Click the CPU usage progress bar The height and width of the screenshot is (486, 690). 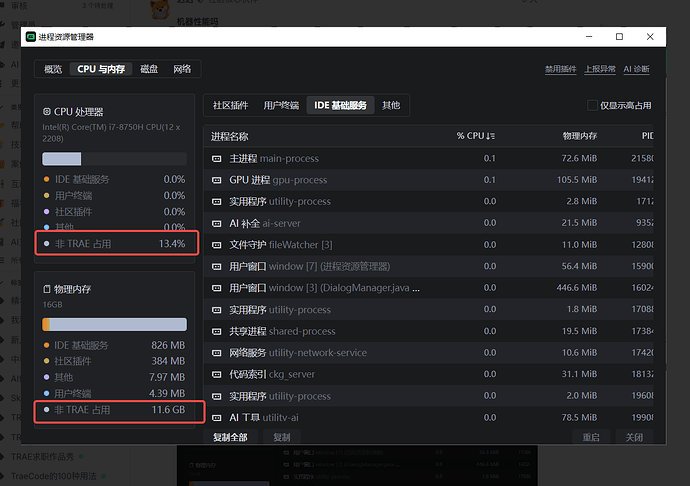pos(114,159)
